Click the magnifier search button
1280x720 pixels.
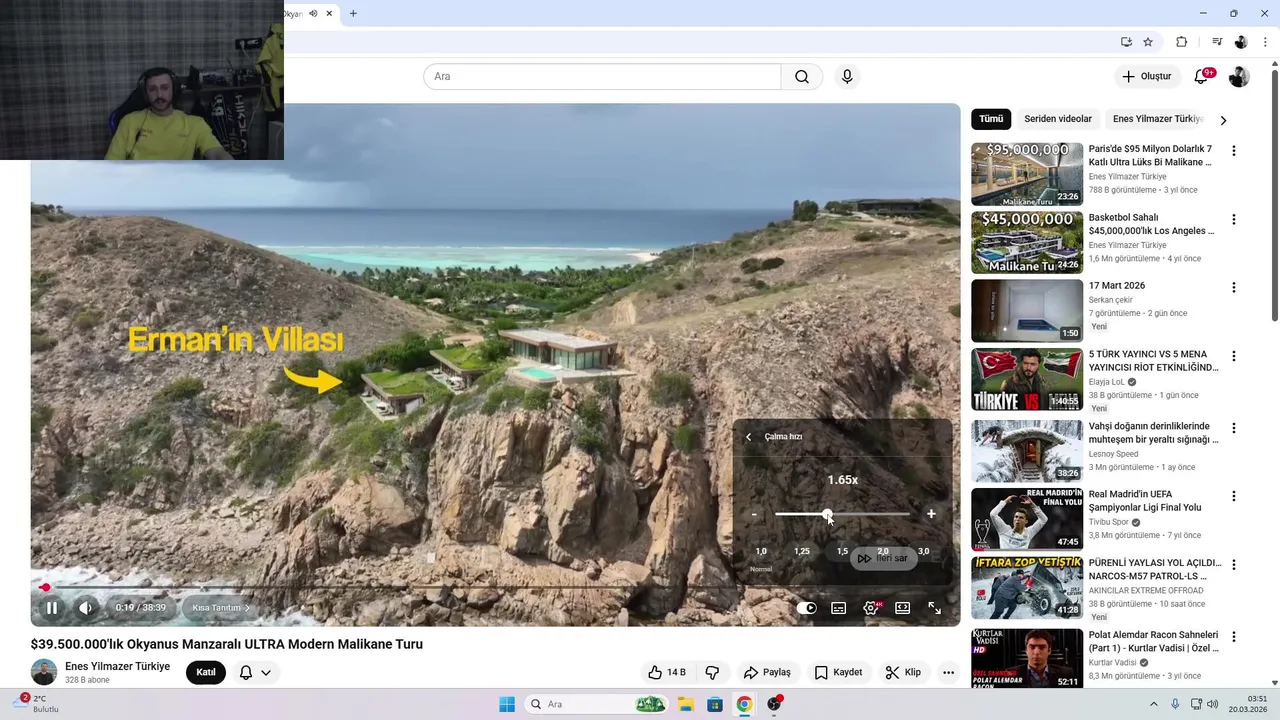click(802, 76)
